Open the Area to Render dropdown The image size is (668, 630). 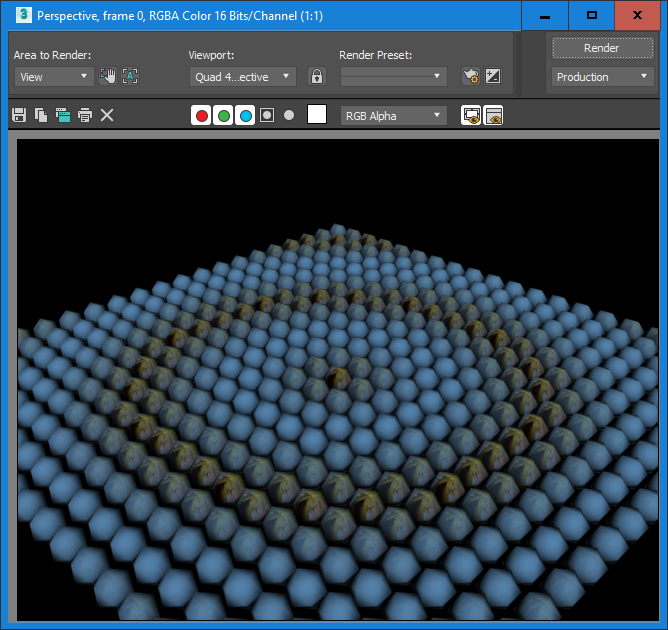point(54,77)
